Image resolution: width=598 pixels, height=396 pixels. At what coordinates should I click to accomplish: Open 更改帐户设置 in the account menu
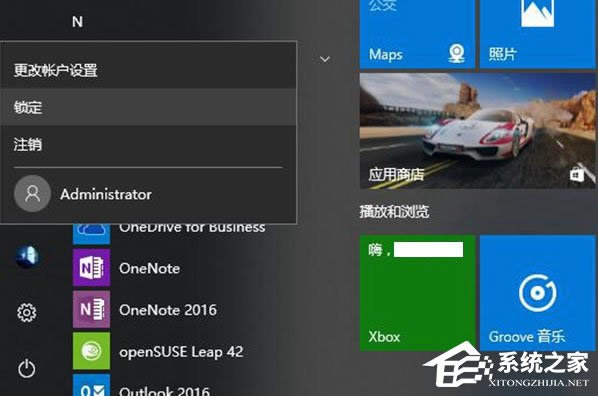148,70
